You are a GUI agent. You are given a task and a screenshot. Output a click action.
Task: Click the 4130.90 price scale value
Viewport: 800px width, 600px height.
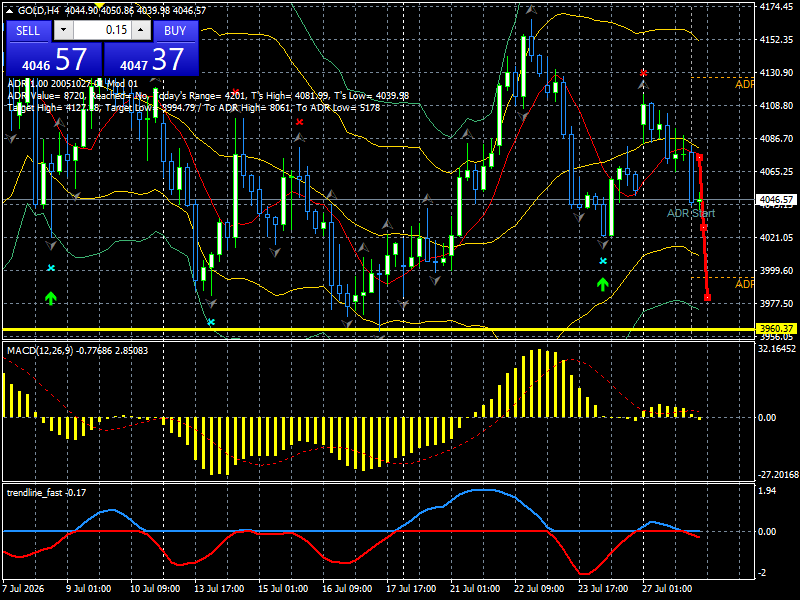pos(776,73)
